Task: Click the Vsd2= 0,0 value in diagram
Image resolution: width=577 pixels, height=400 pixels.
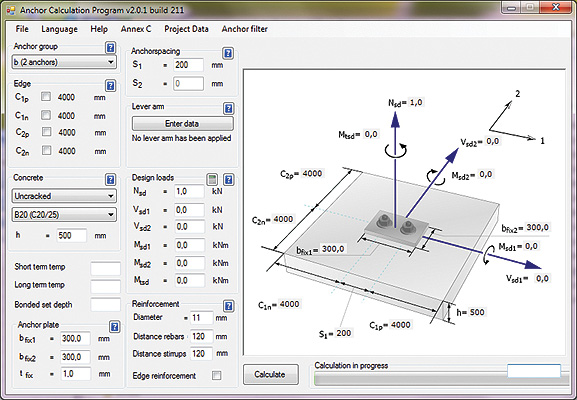Action: click(492, 141)
